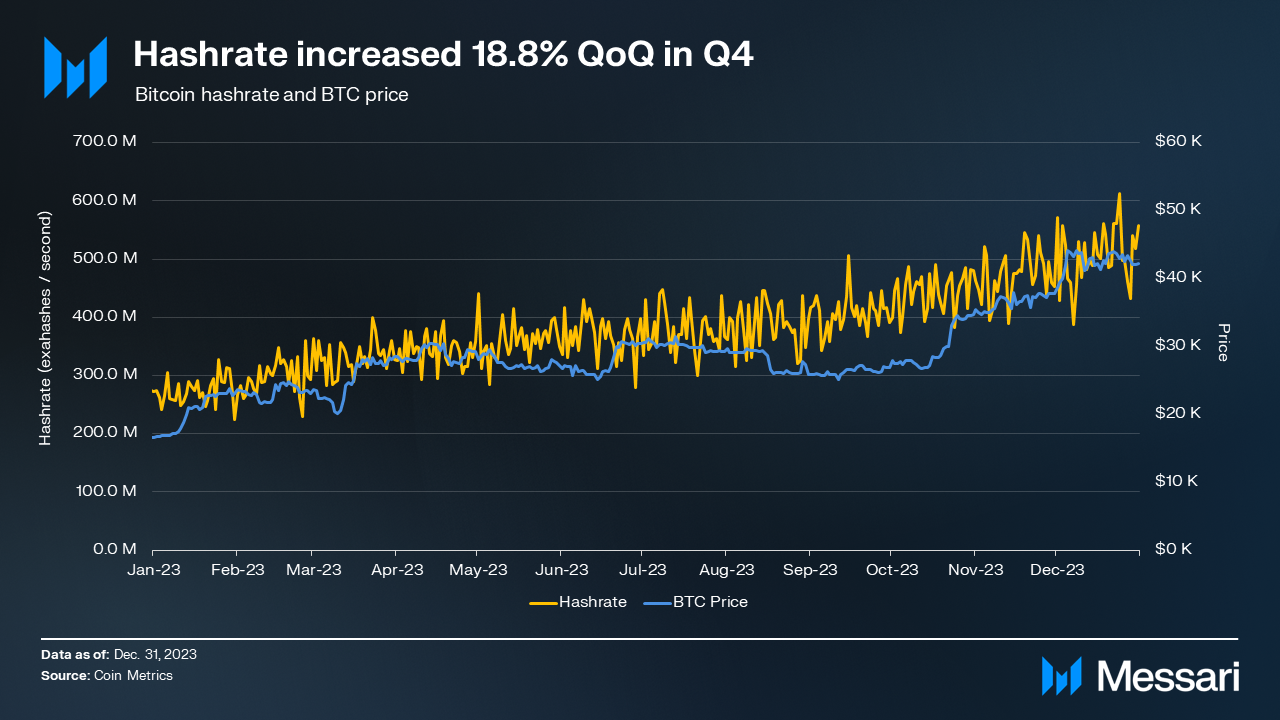Screen dimensions: 1280x720
Task: Click the '300.0 M' hashrate axis label
Action: tap(106, 374)
